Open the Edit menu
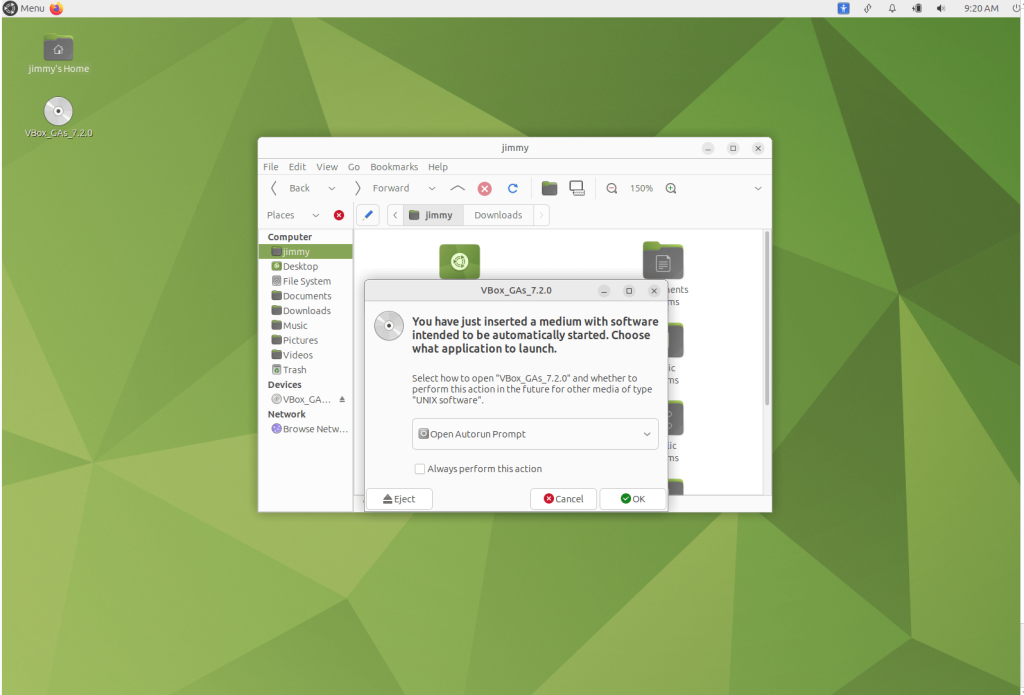 point(297,167)
